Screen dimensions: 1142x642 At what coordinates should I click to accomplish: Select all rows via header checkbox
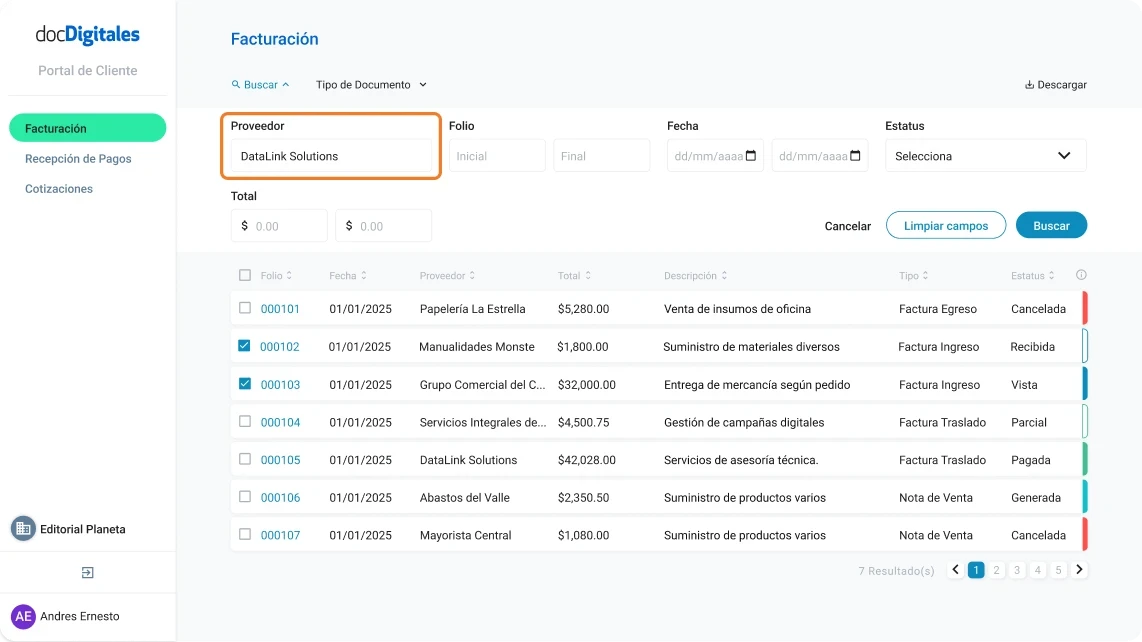click(245, 275)
